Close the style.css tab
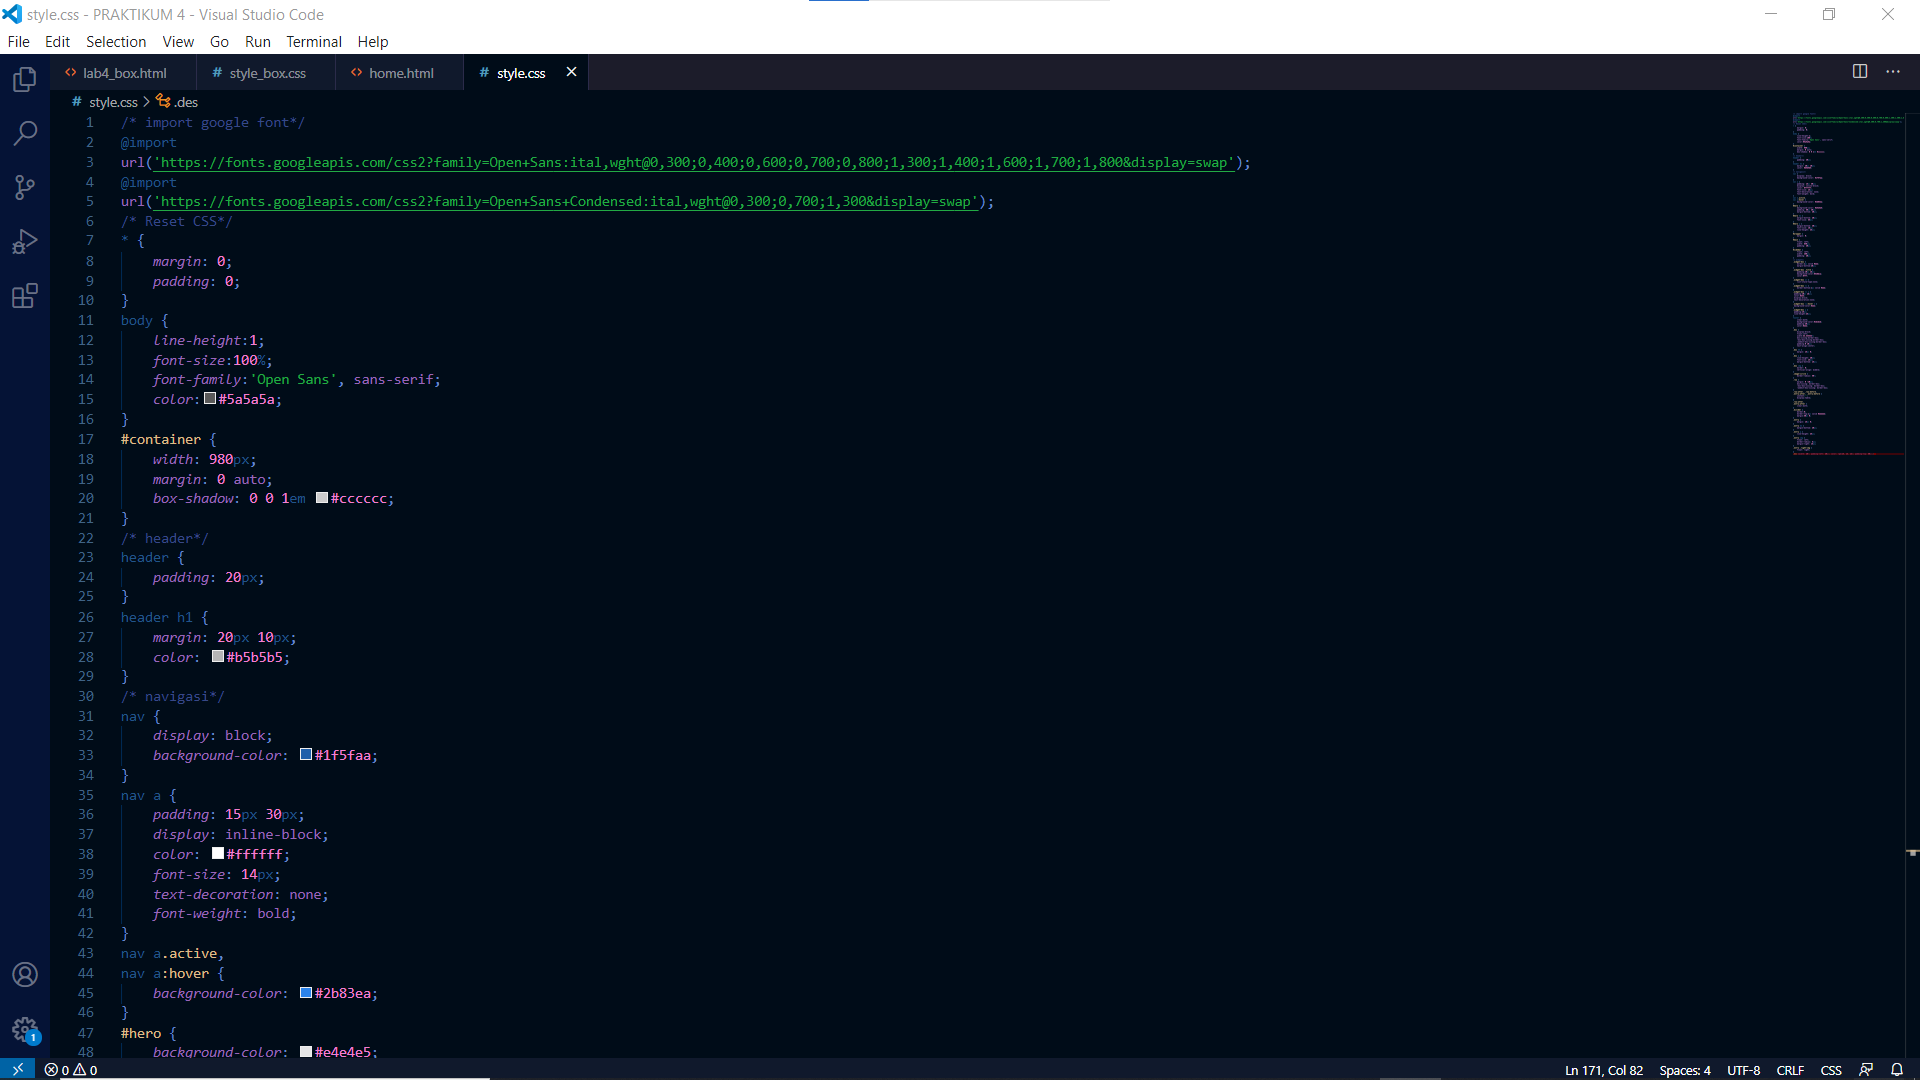 [x=571, y=72]
